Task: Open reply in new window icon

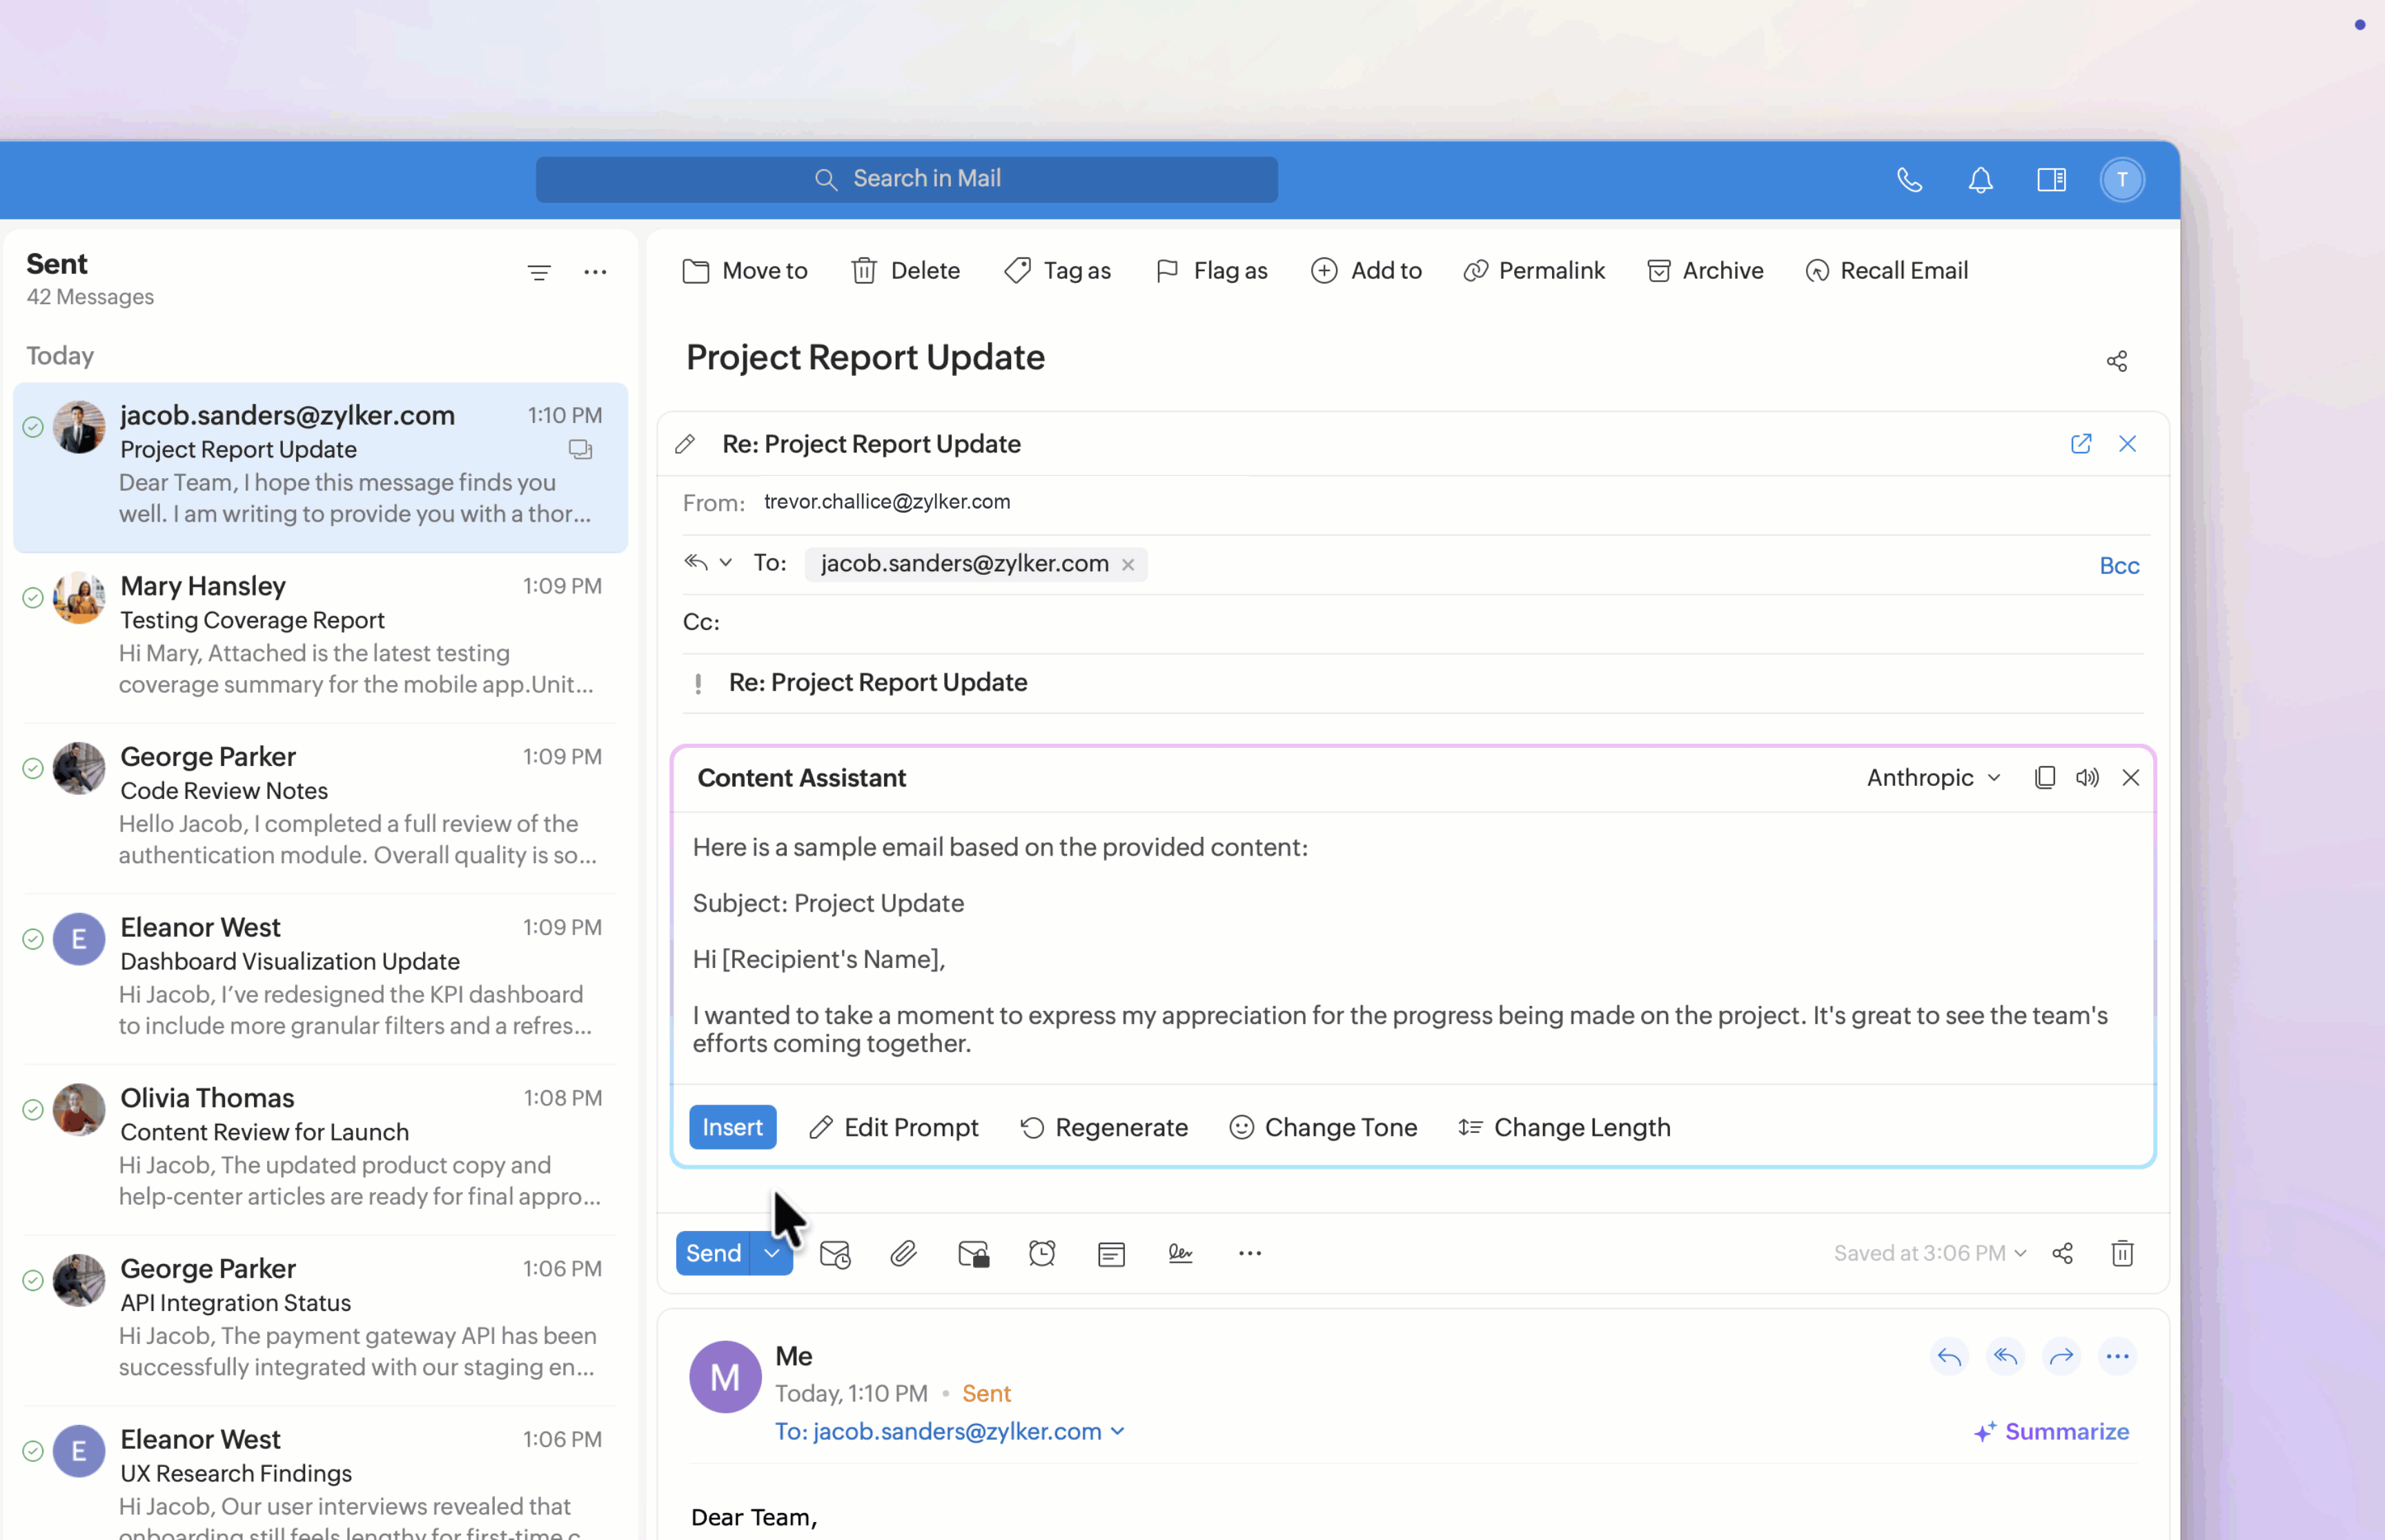Action: point(2081,443)
